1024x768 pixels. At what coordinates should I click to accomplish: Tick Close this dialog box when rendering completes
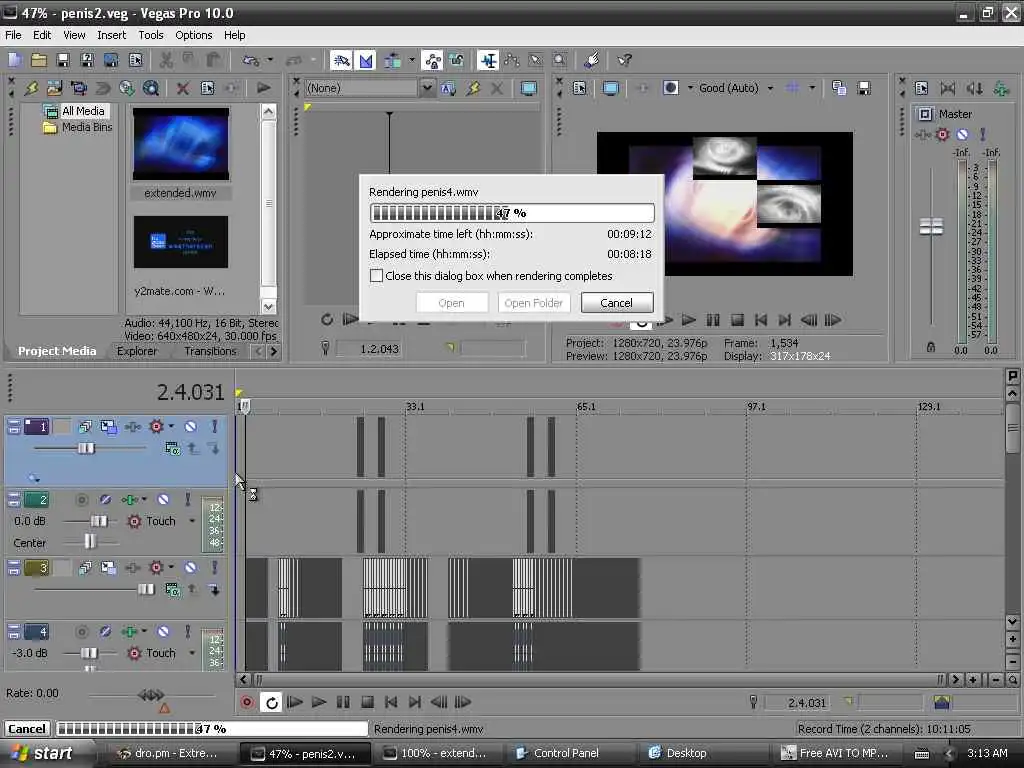(x=376, y=276)
